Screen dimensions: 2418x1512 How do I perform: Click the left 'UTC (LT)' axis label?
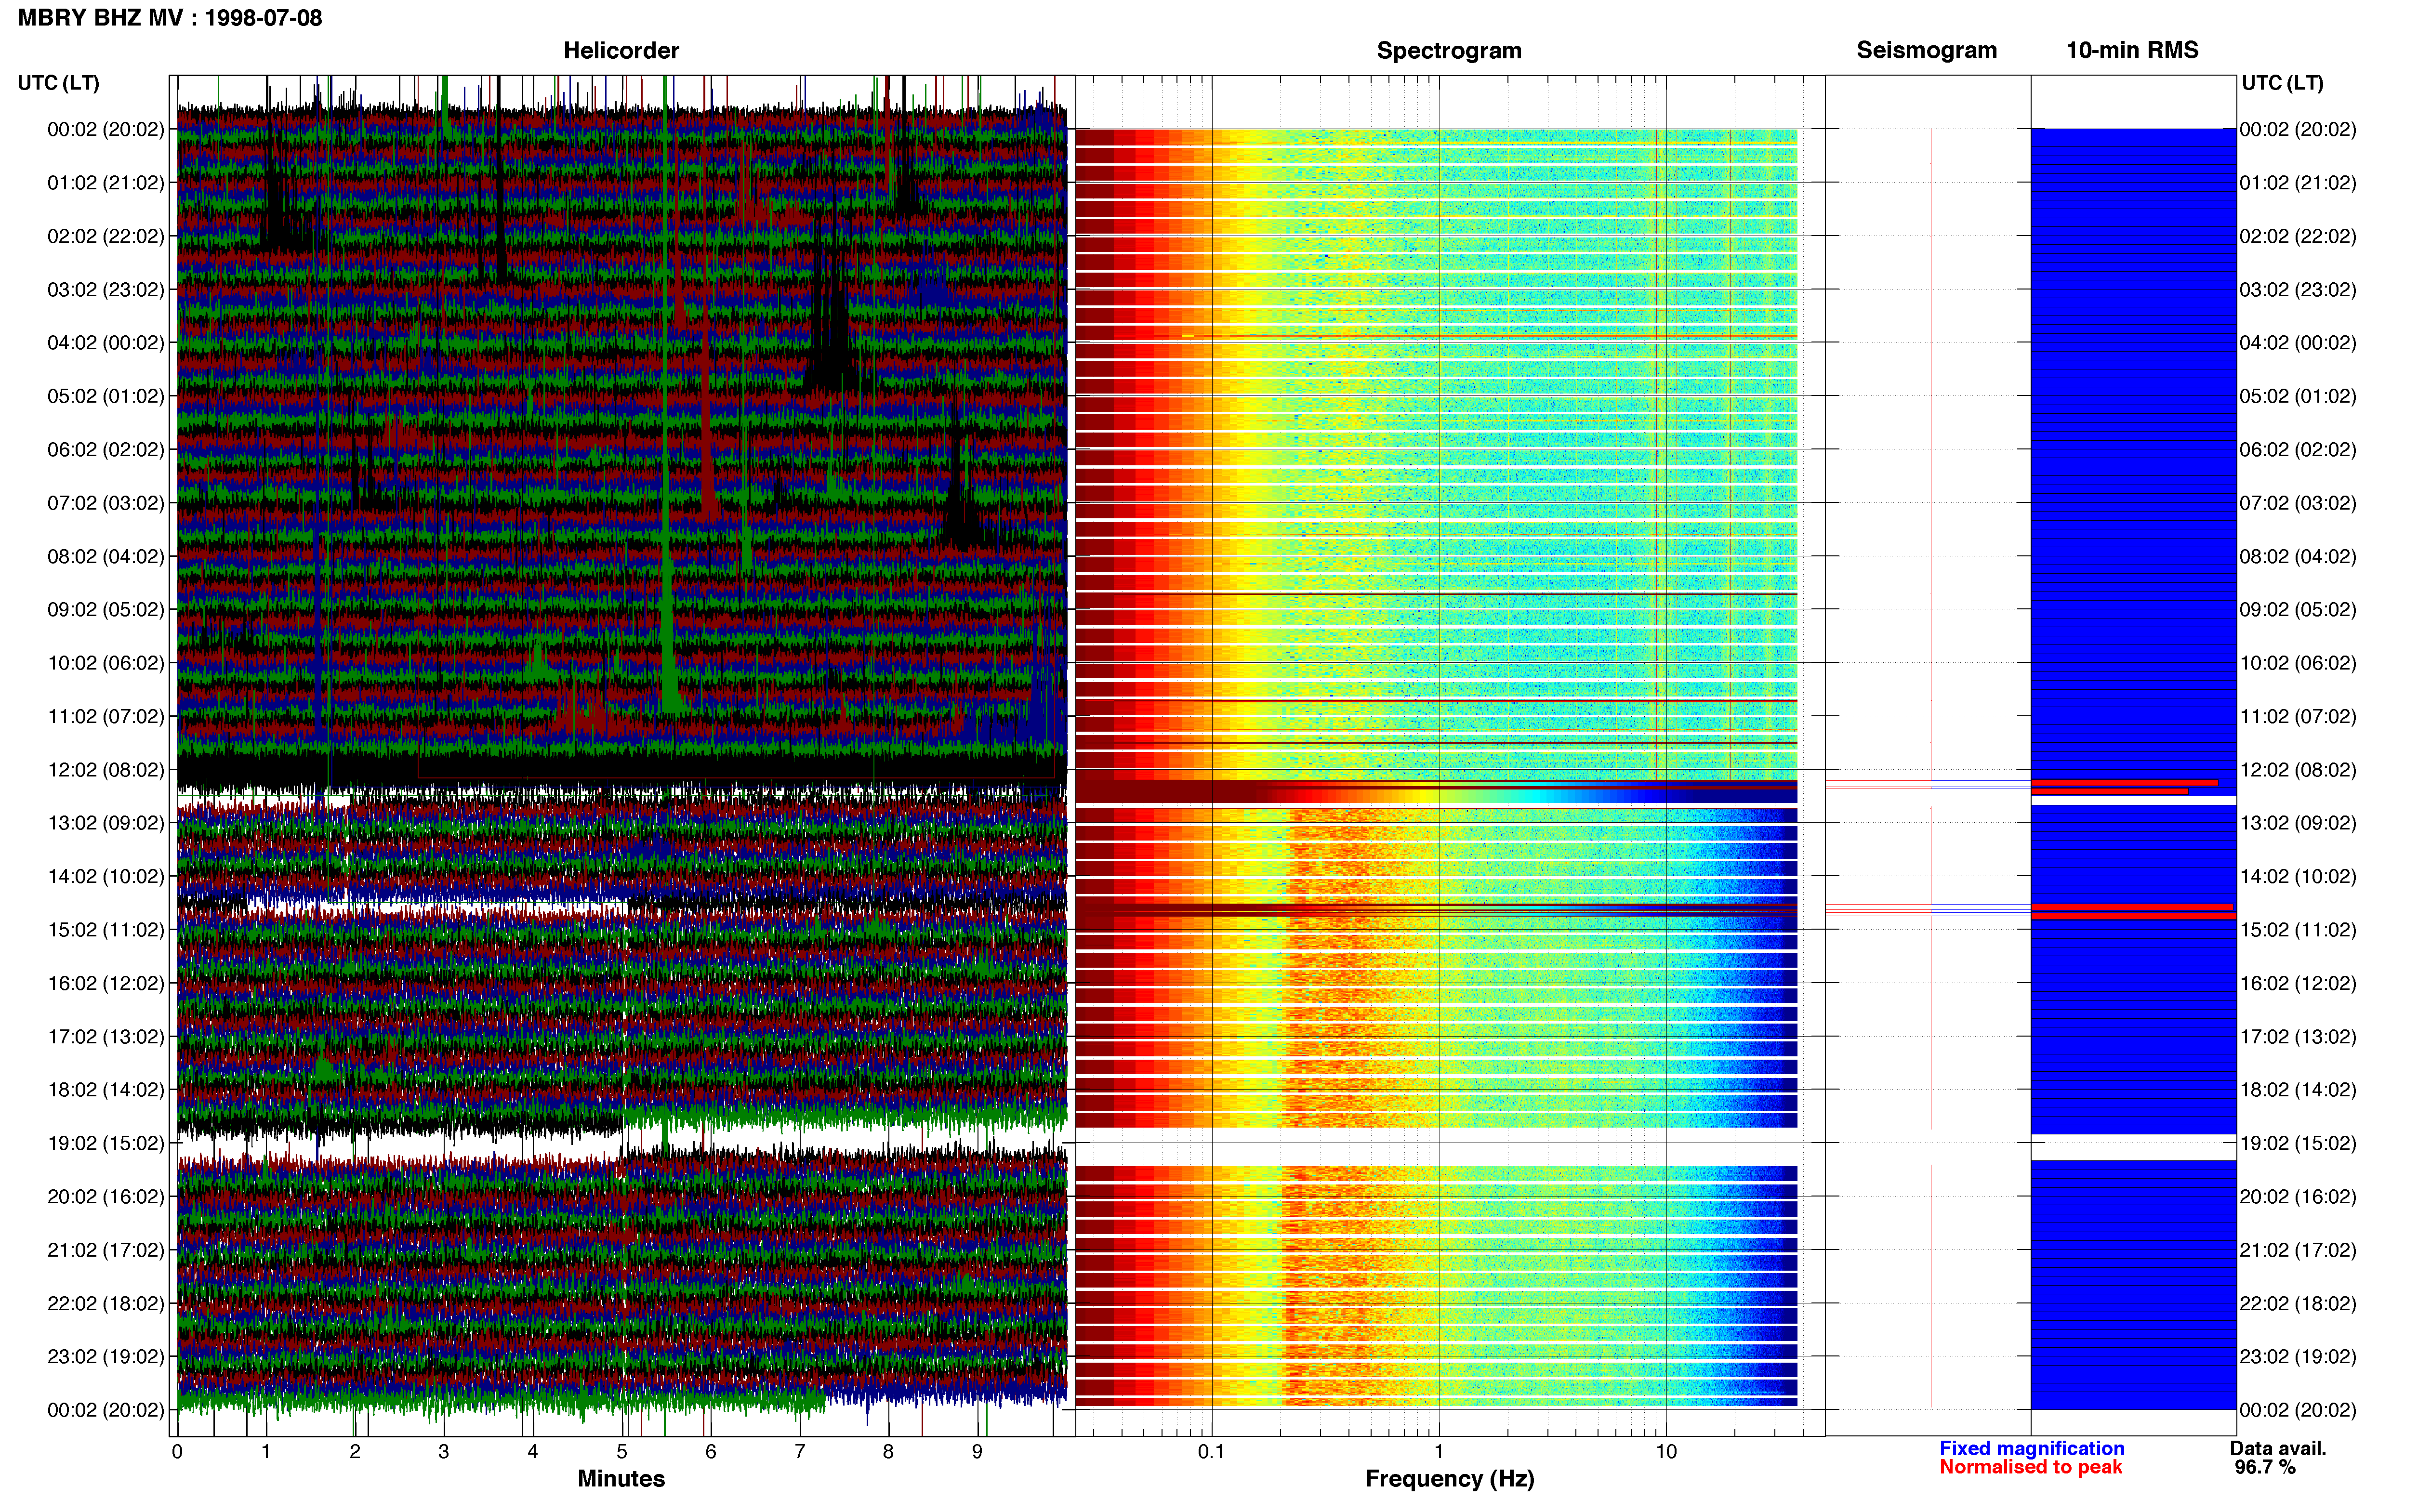click(58, 83)
